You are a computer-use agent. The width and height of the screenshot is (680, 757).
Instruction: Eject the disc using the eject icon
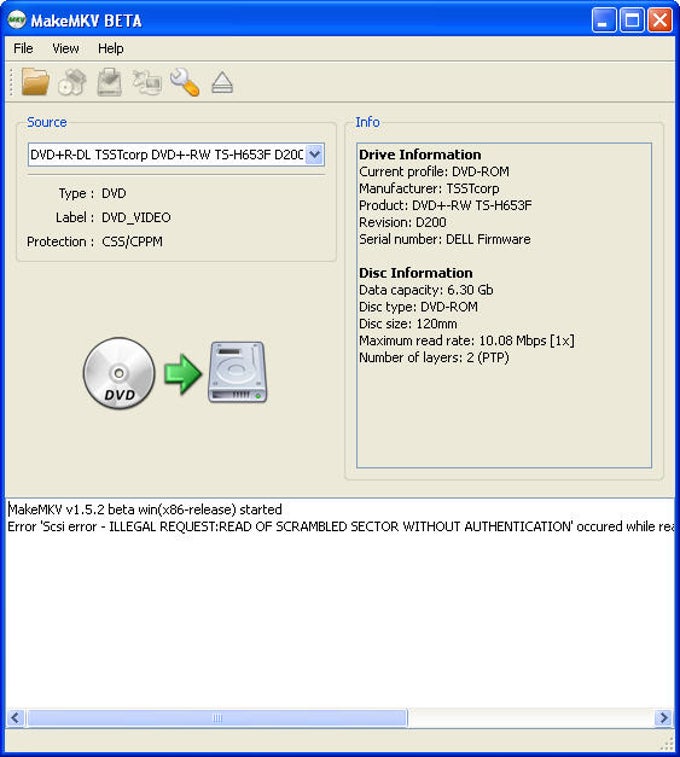(x=222, y=83)
